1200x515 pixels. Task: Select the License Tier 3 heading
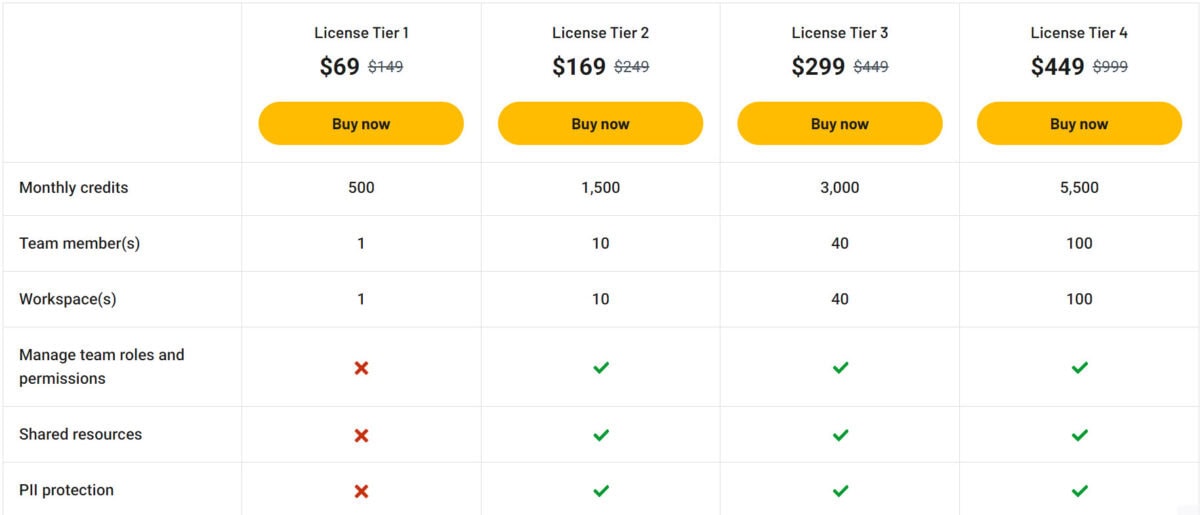[840, 33]
